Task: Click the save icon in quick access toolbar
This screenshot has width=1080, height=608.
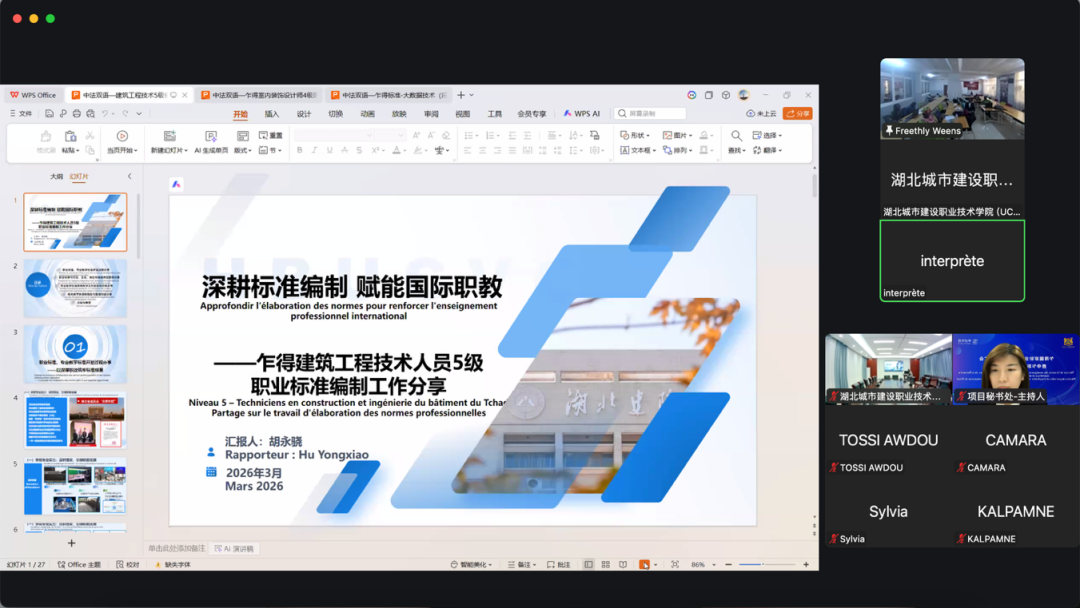Action: pos(49,114)
